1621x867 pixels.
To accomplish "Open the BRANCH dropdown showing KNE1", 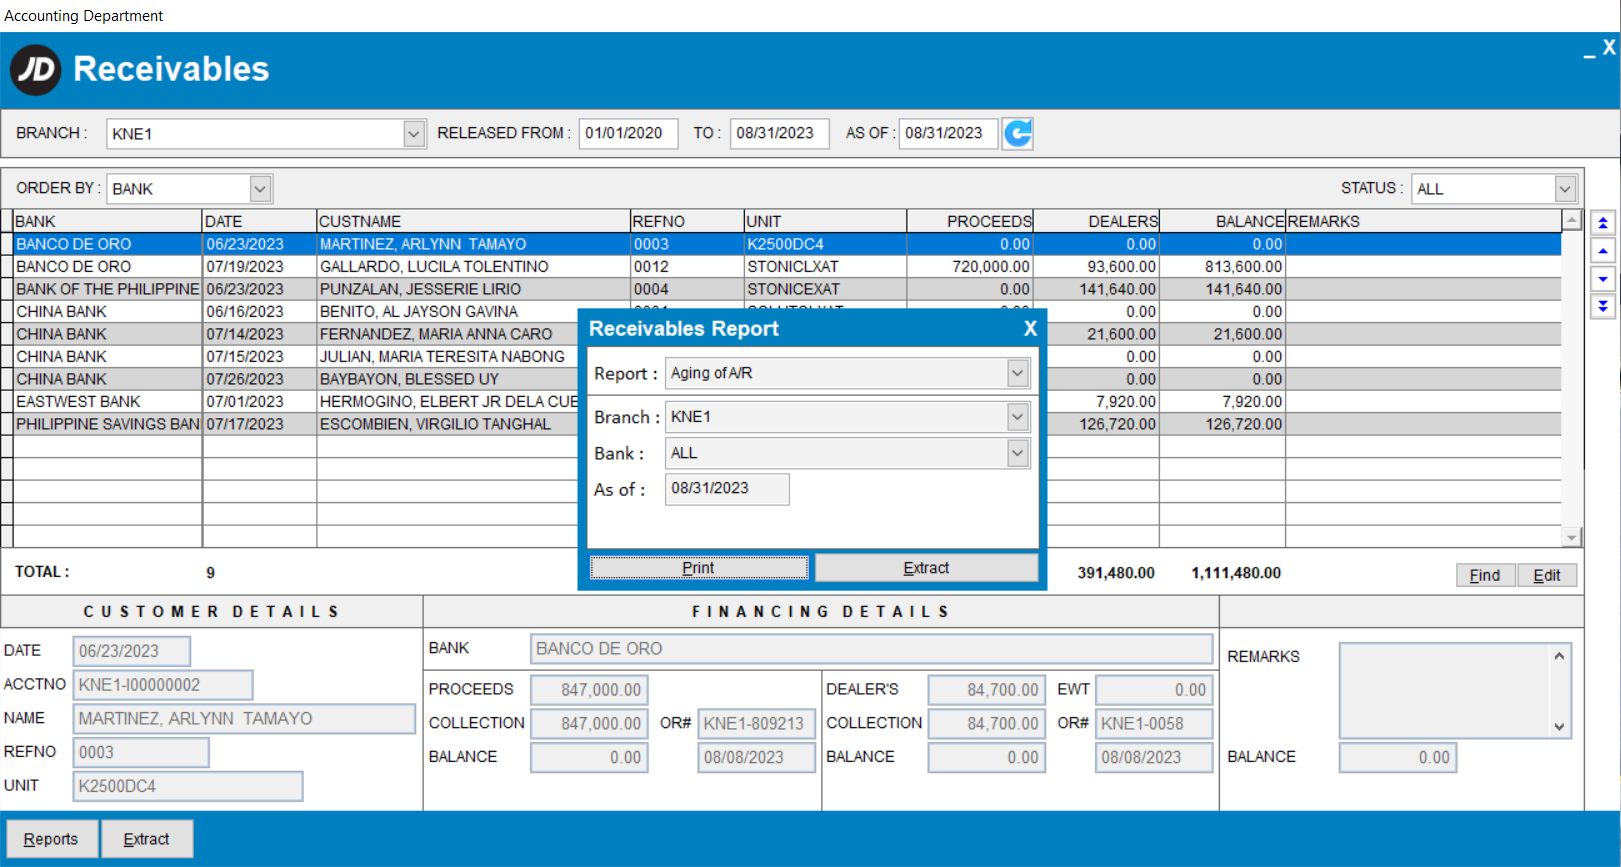I will [x=414, y=133].
